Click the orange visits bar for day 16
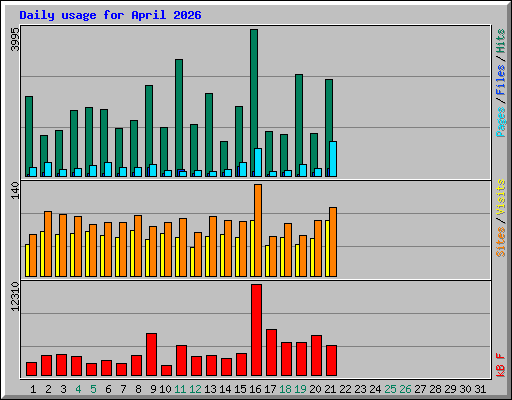Viewport: 512px width, 400px height. click(x=258, y=230)
